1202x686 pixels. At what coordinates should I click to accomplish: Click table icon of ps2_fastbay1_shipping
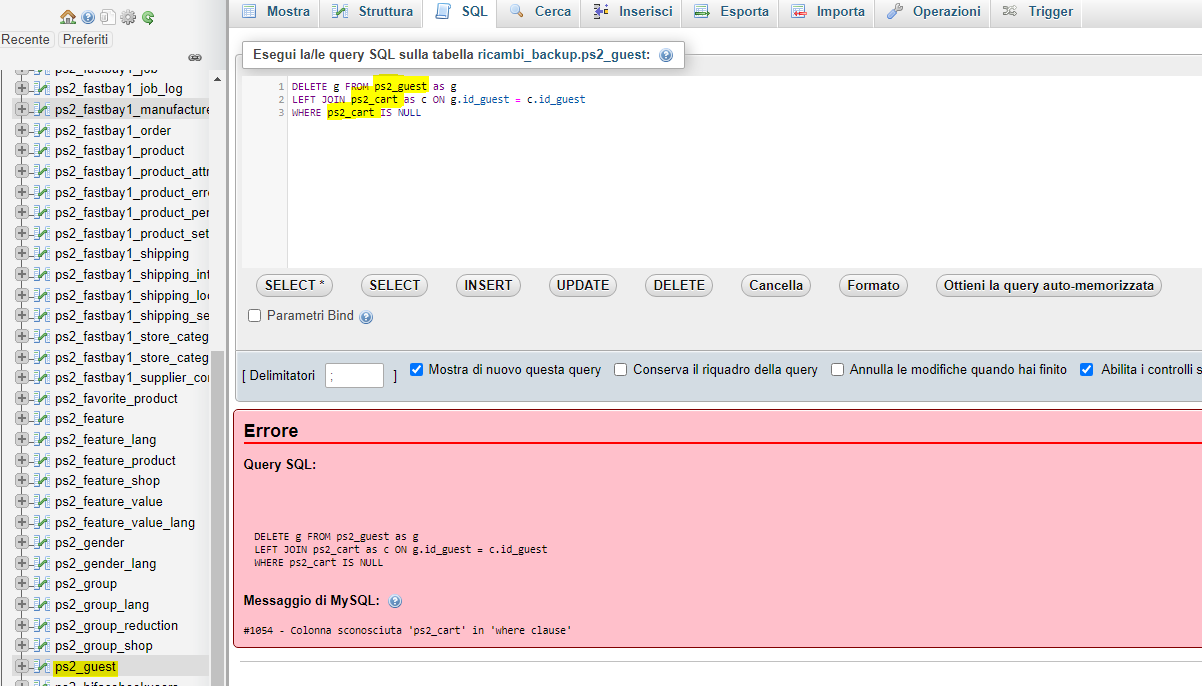(41, 253)
